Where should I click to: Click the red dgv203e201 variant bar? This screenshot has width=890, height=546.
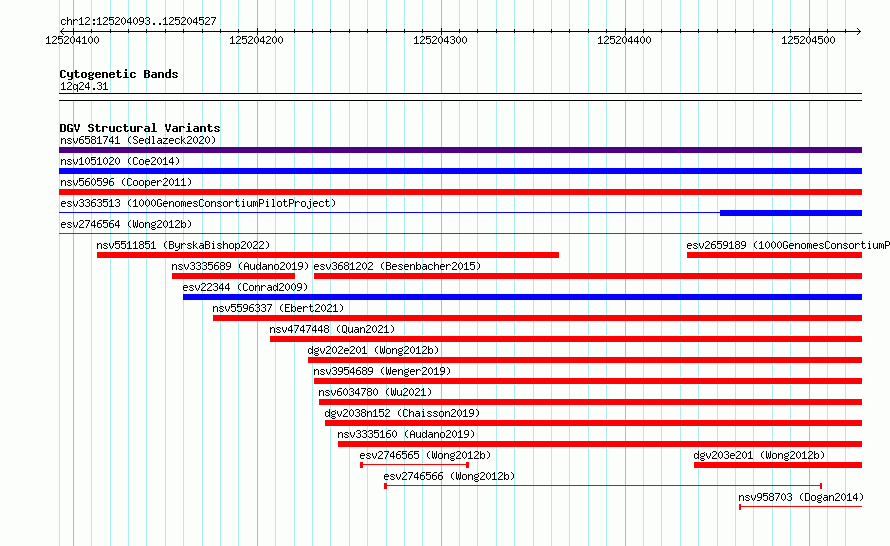click(x=778, y=465)
